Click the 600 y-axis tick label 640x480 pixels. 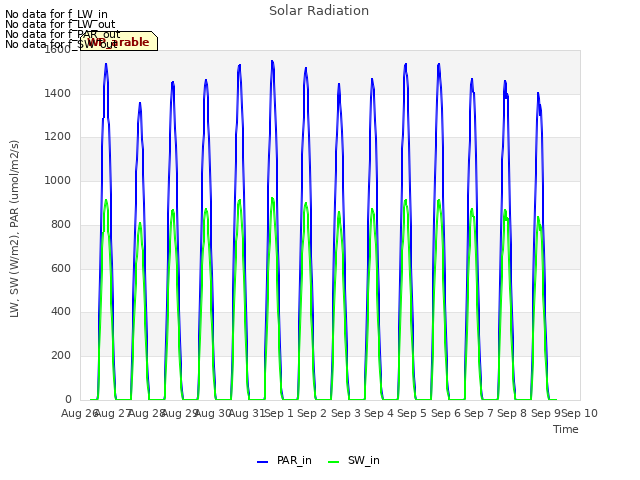[61, 268]
